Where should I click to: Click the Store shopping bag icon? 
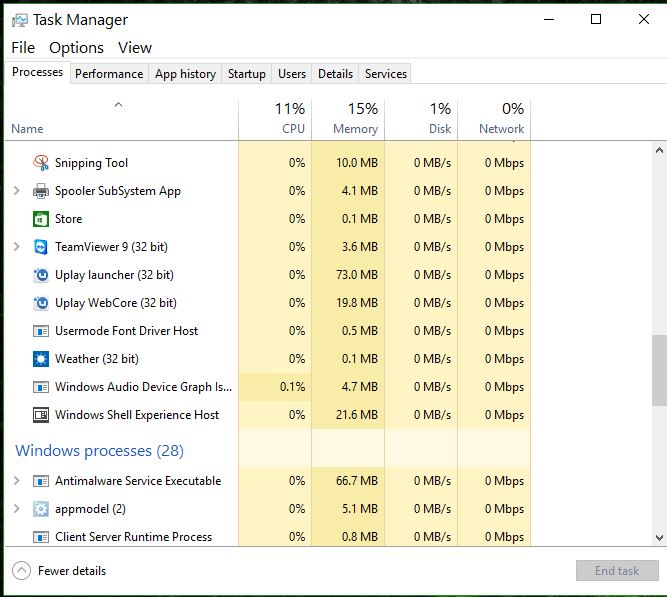click(41, 219)
